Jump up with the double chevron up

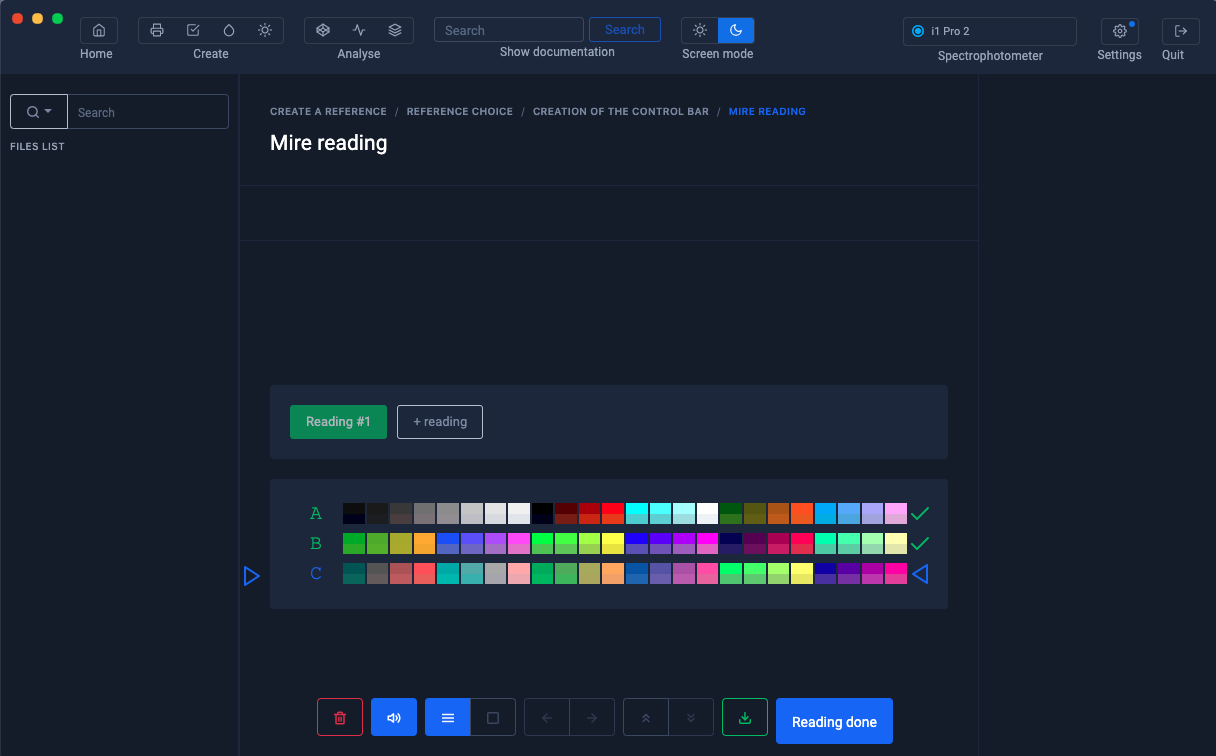tap(646, 718)
